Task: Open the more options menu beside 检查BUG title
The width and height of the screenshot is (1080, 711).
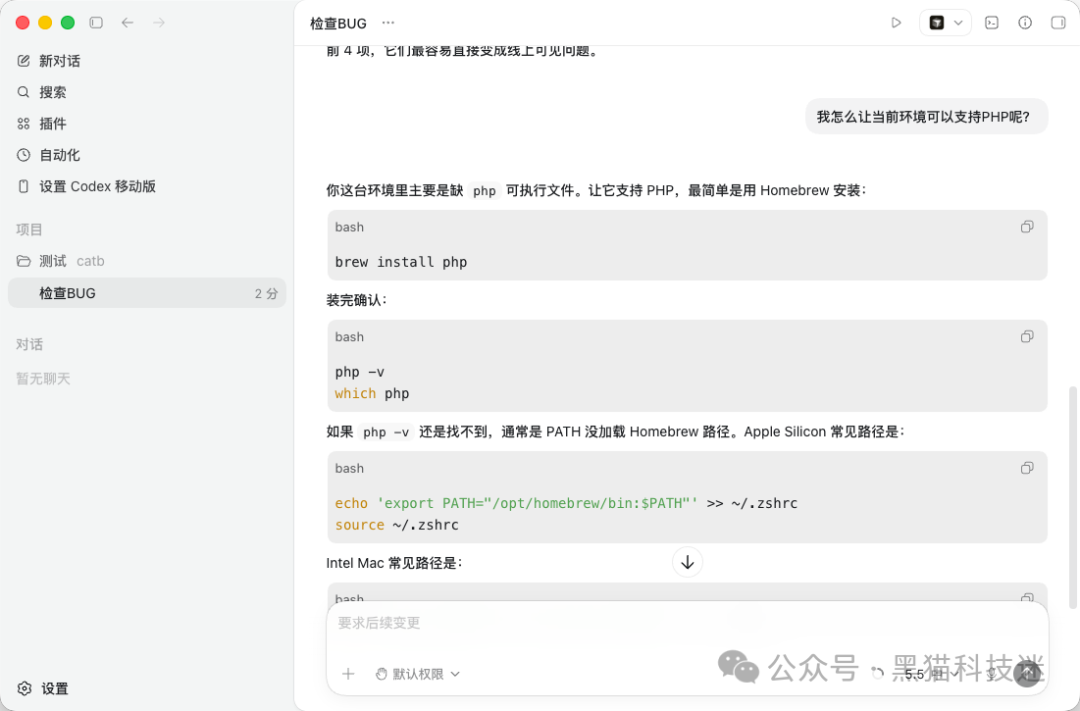Action: 388,23
